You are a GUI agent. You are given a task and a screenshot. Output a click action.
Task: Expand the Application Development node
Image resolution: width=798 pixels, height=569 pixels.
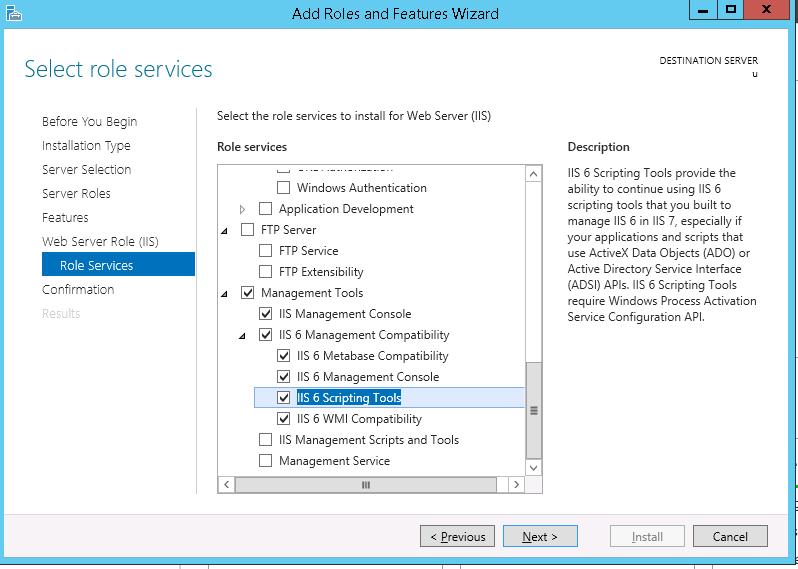point(242,209)
